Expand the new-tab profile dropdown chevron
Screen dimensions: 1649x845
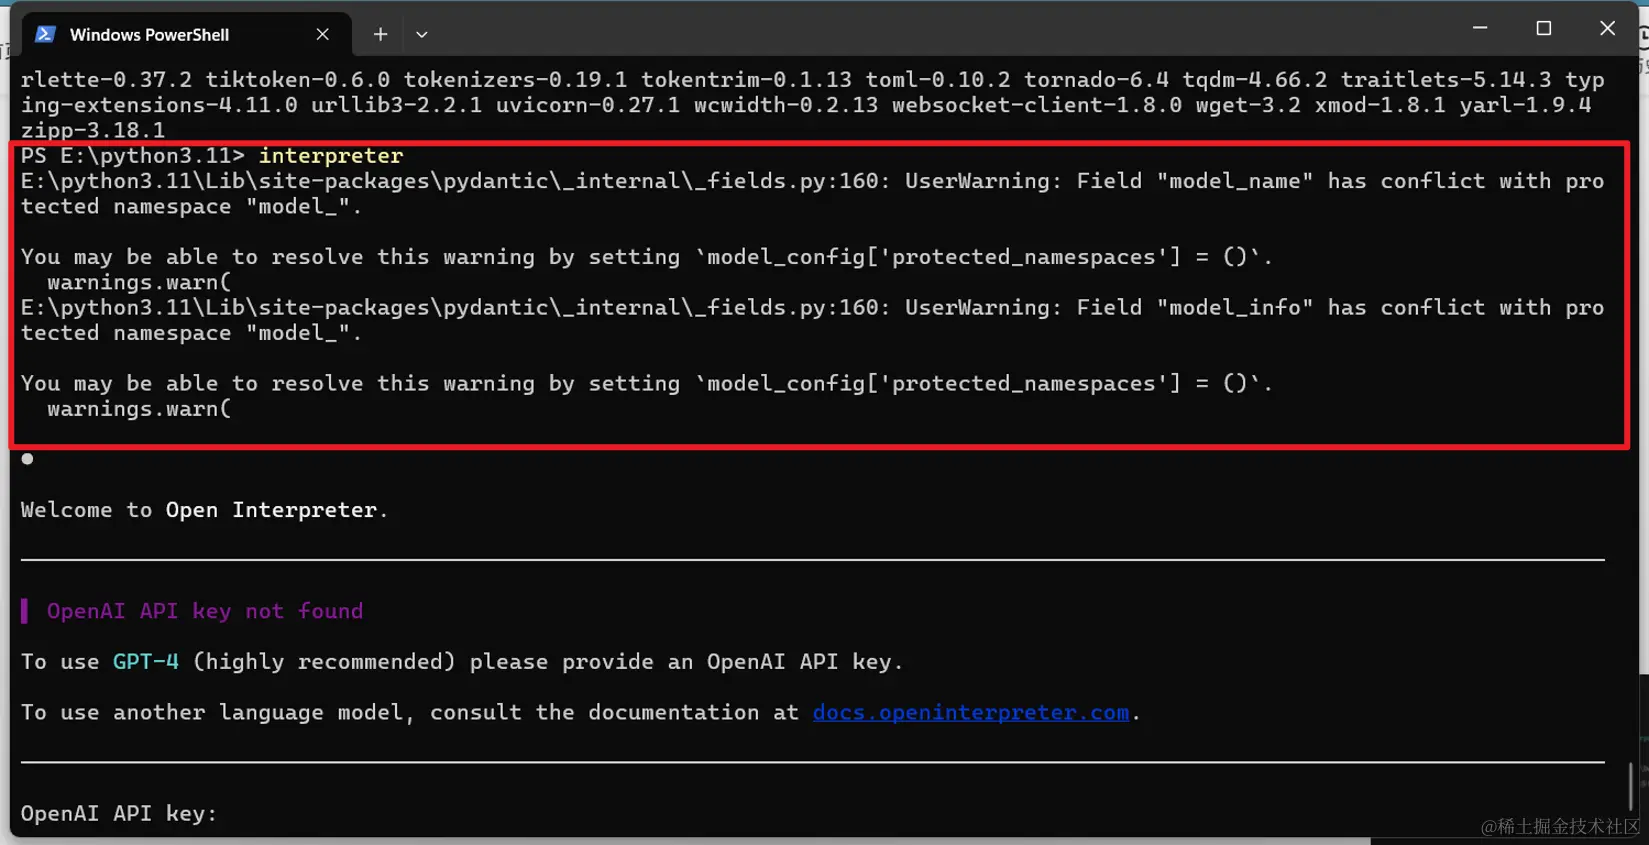click(422, 34)
